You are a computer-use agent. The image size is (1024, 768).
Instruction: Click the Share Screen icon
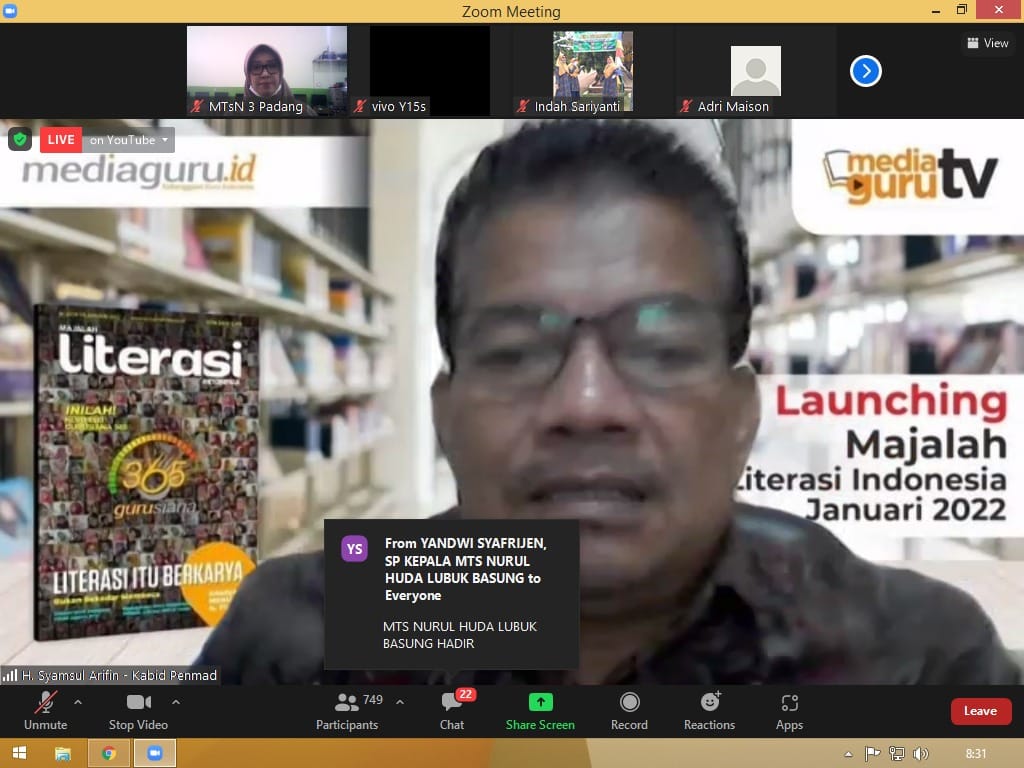(540, 702)
